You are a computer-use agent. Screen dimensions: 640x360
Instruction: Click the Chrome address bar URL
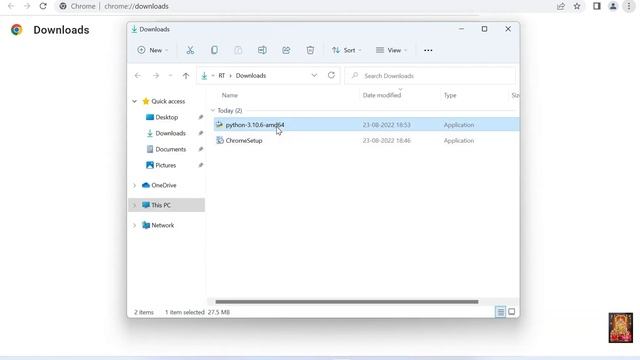136,7
